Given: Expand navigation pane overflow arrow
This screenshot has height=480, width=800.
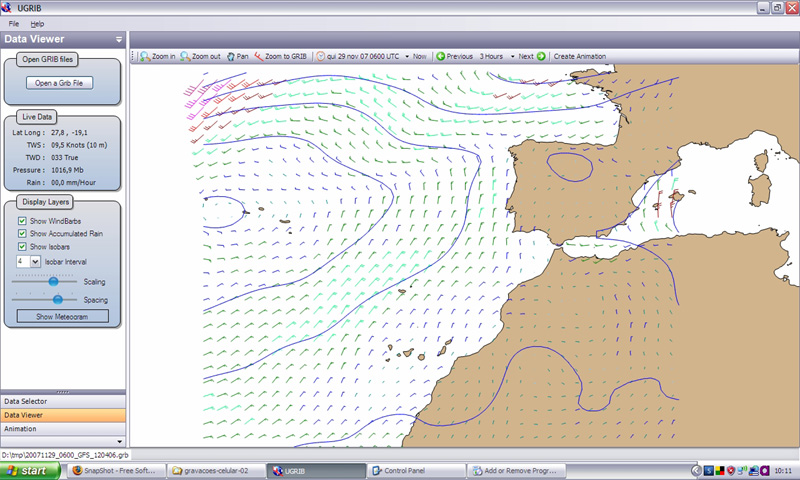Looking at the screenshot, I should [120, 442].
